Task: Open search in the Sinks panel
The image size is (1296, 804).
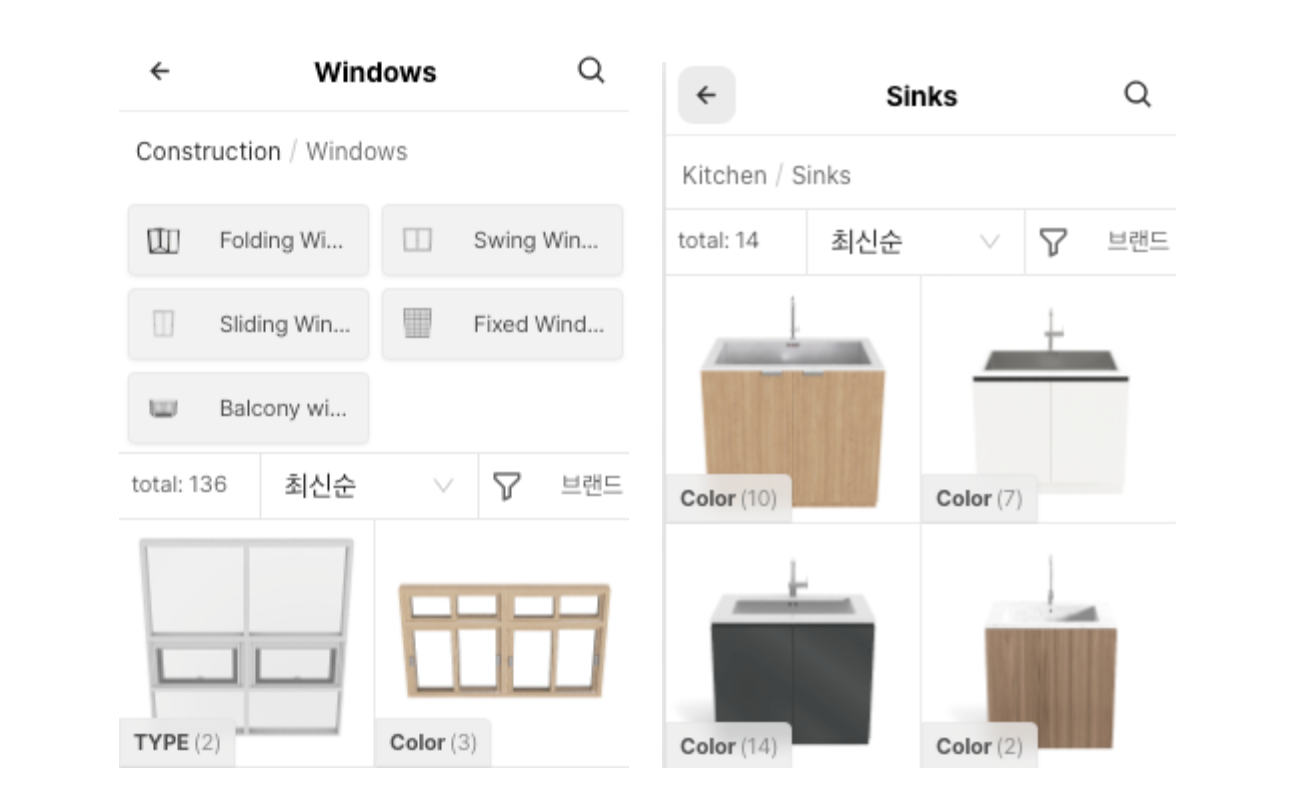Action: click(x=1137, y=95)
